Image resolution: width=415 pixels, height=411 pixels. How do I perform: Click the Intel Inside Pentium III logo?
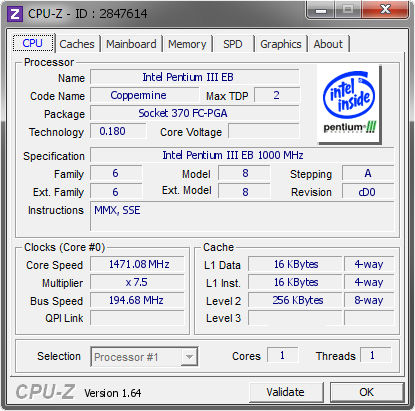tap(349, 104)
